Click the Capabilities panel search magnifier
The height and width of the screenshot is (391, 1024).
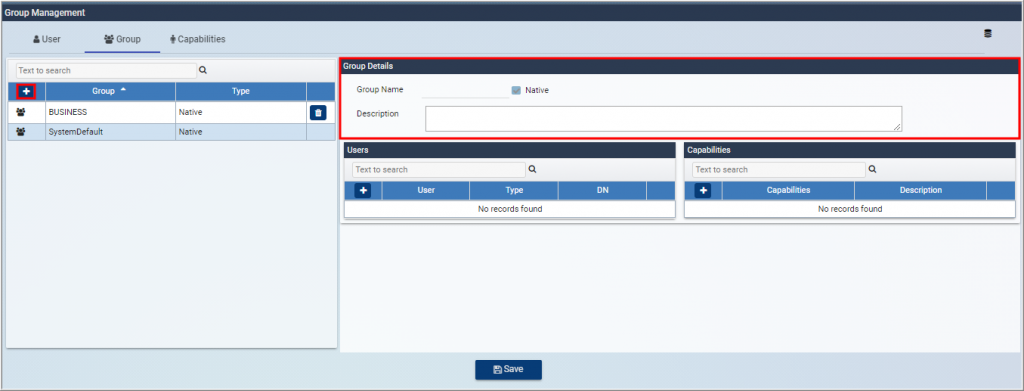tap(872, 169)
